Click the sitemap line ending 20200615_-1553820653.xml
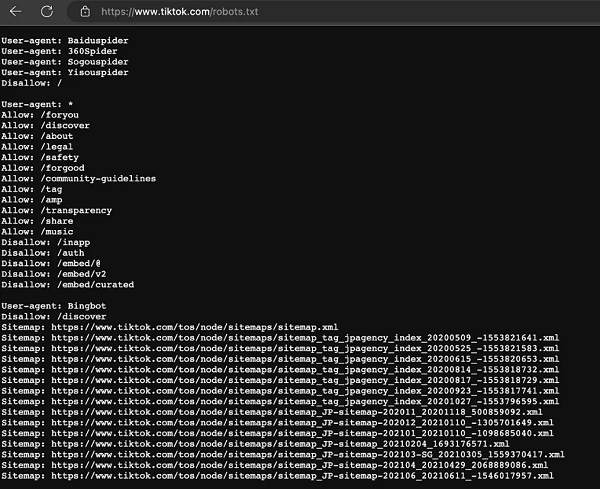The width and height of the screenshot is (600, 489). [x=280, y=359]
